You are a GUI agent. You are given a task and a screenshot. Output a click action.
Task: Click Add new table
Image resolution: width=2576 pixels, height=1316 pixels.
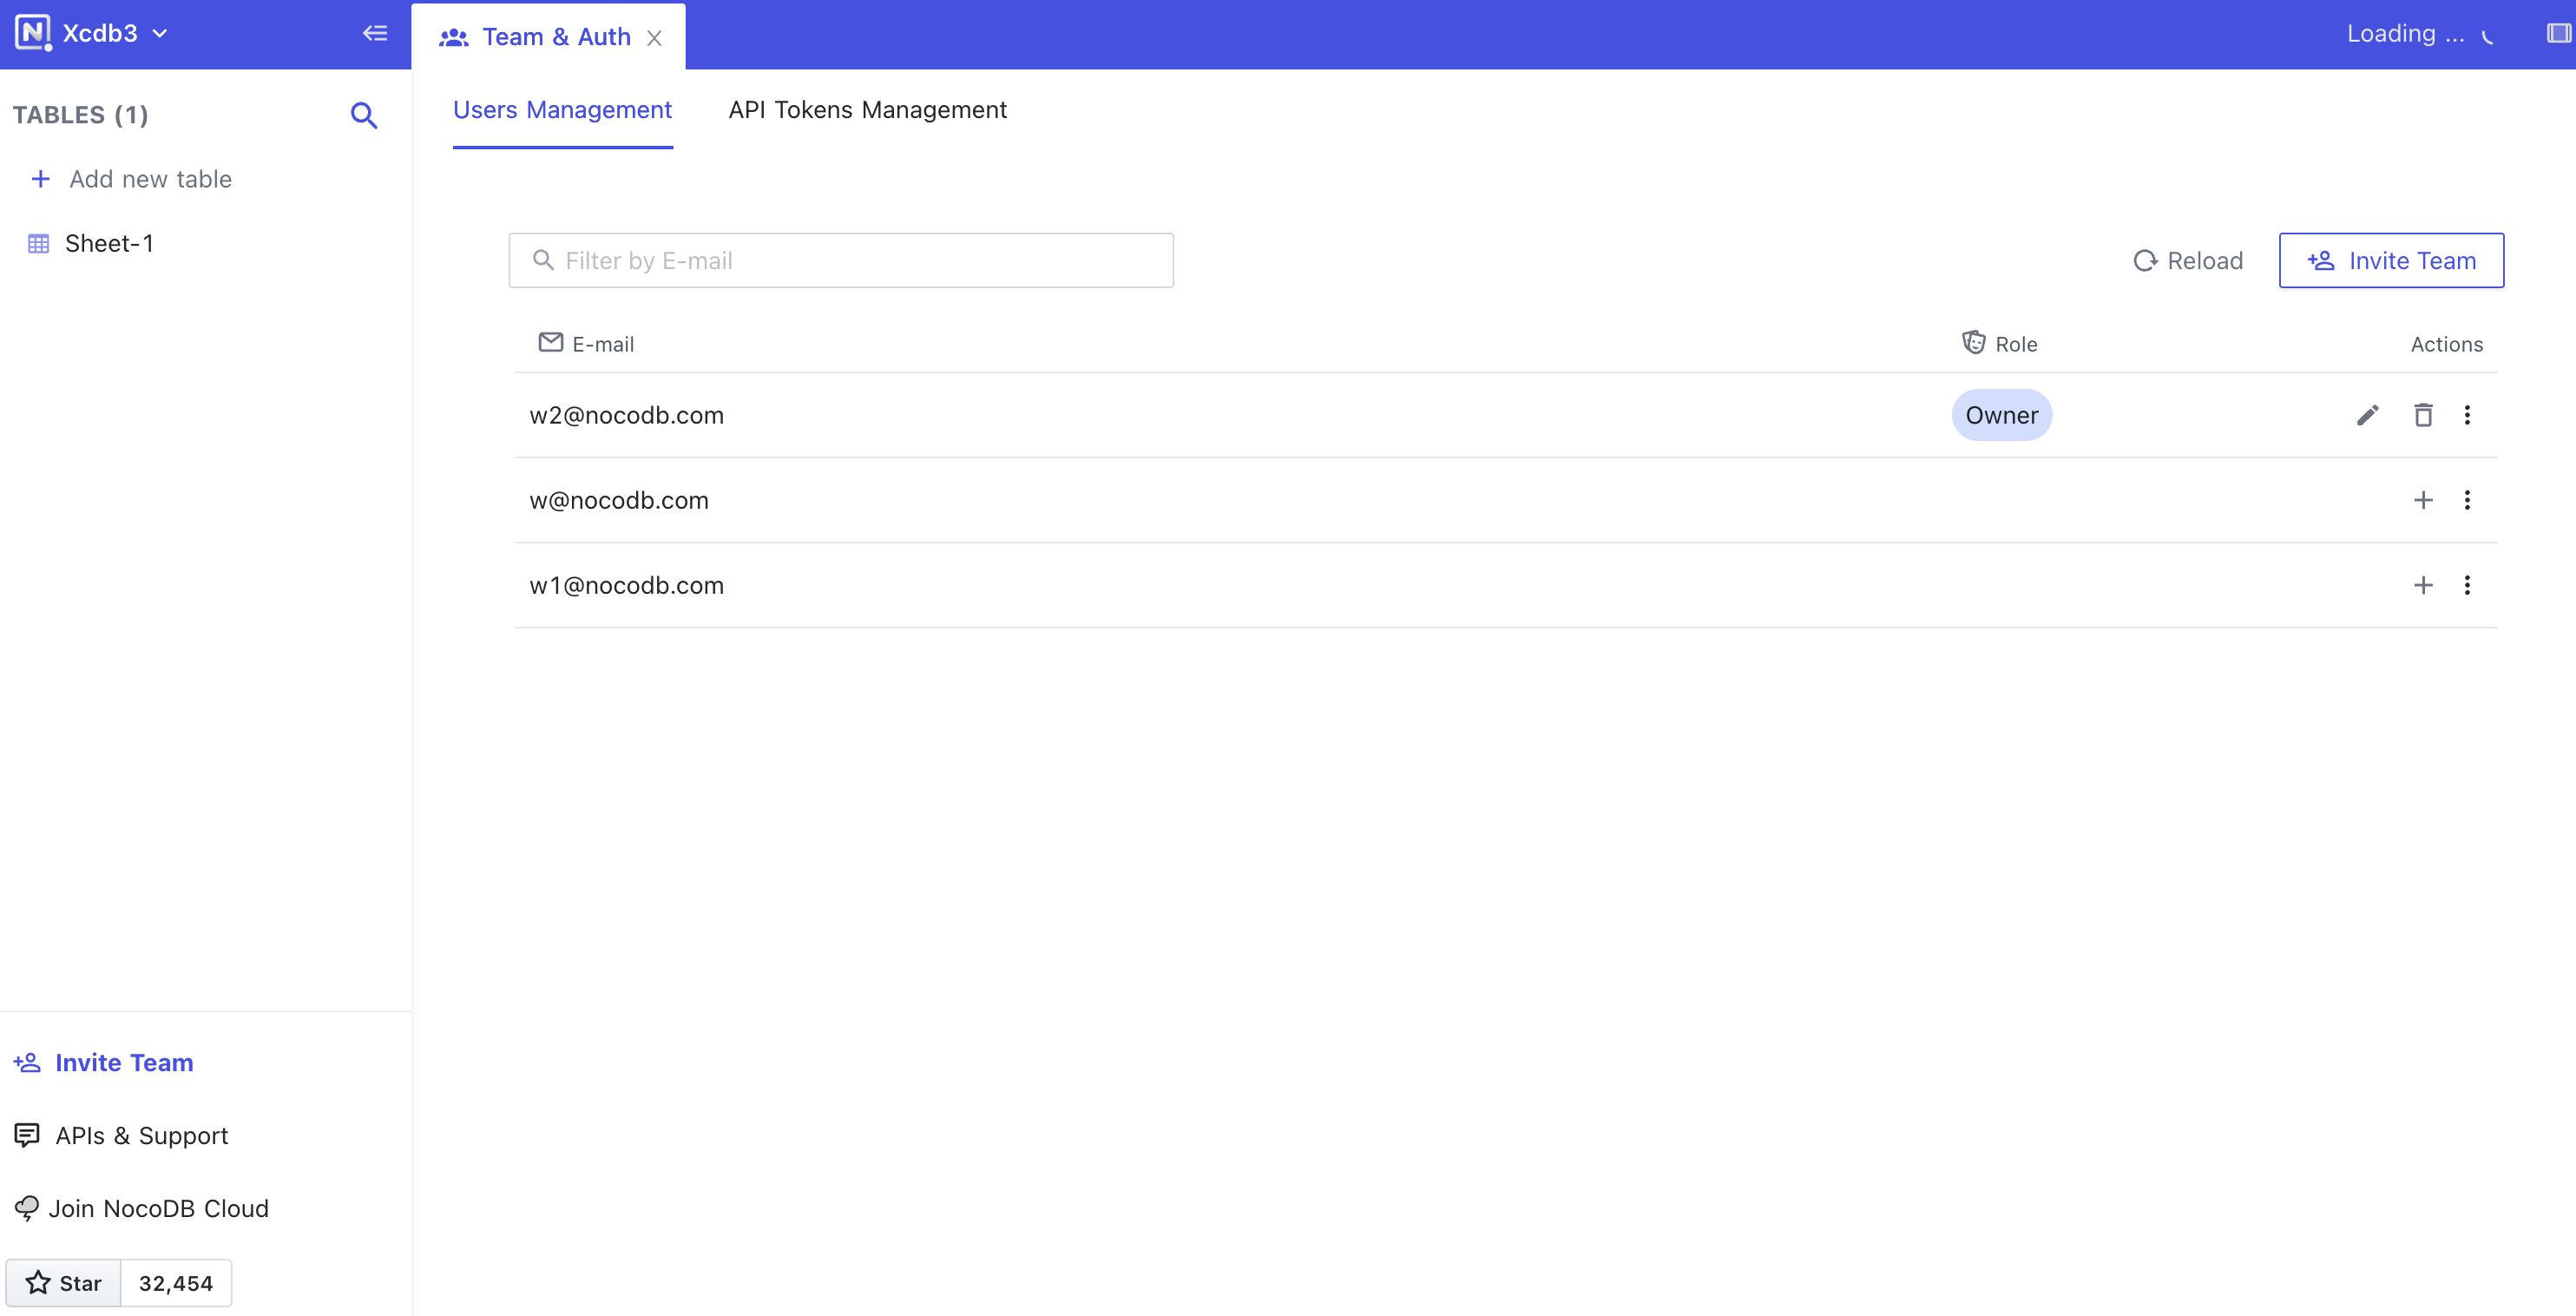tap(150, 179)
